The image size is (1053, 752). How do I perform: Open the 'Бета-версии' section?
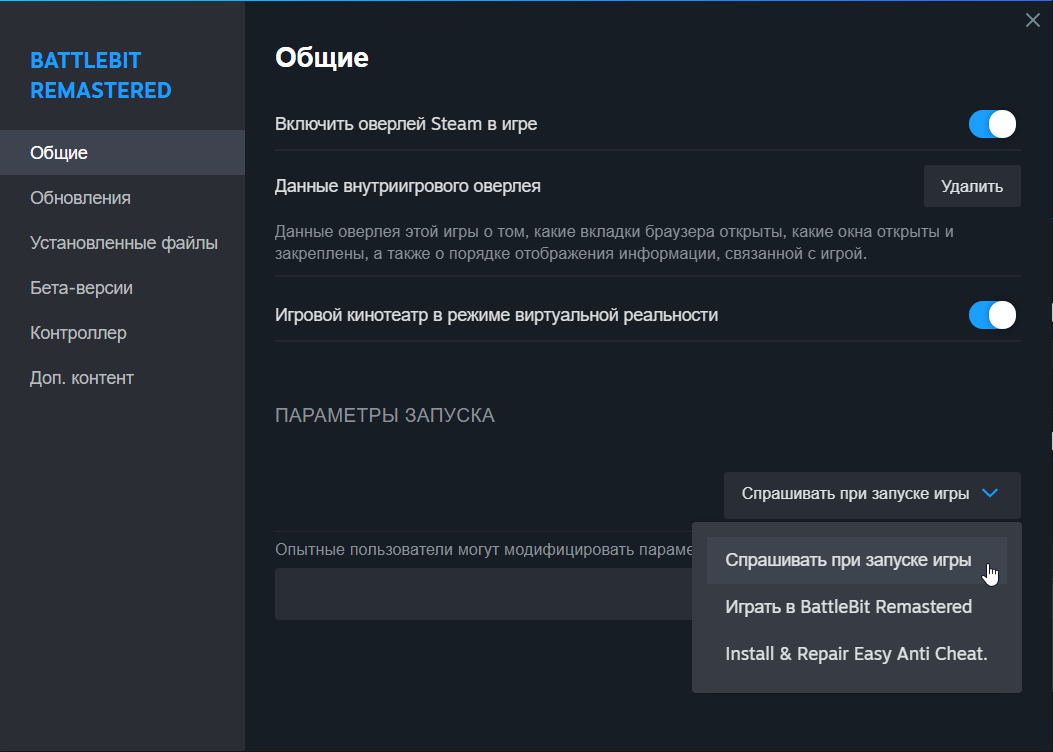point(81,288)
